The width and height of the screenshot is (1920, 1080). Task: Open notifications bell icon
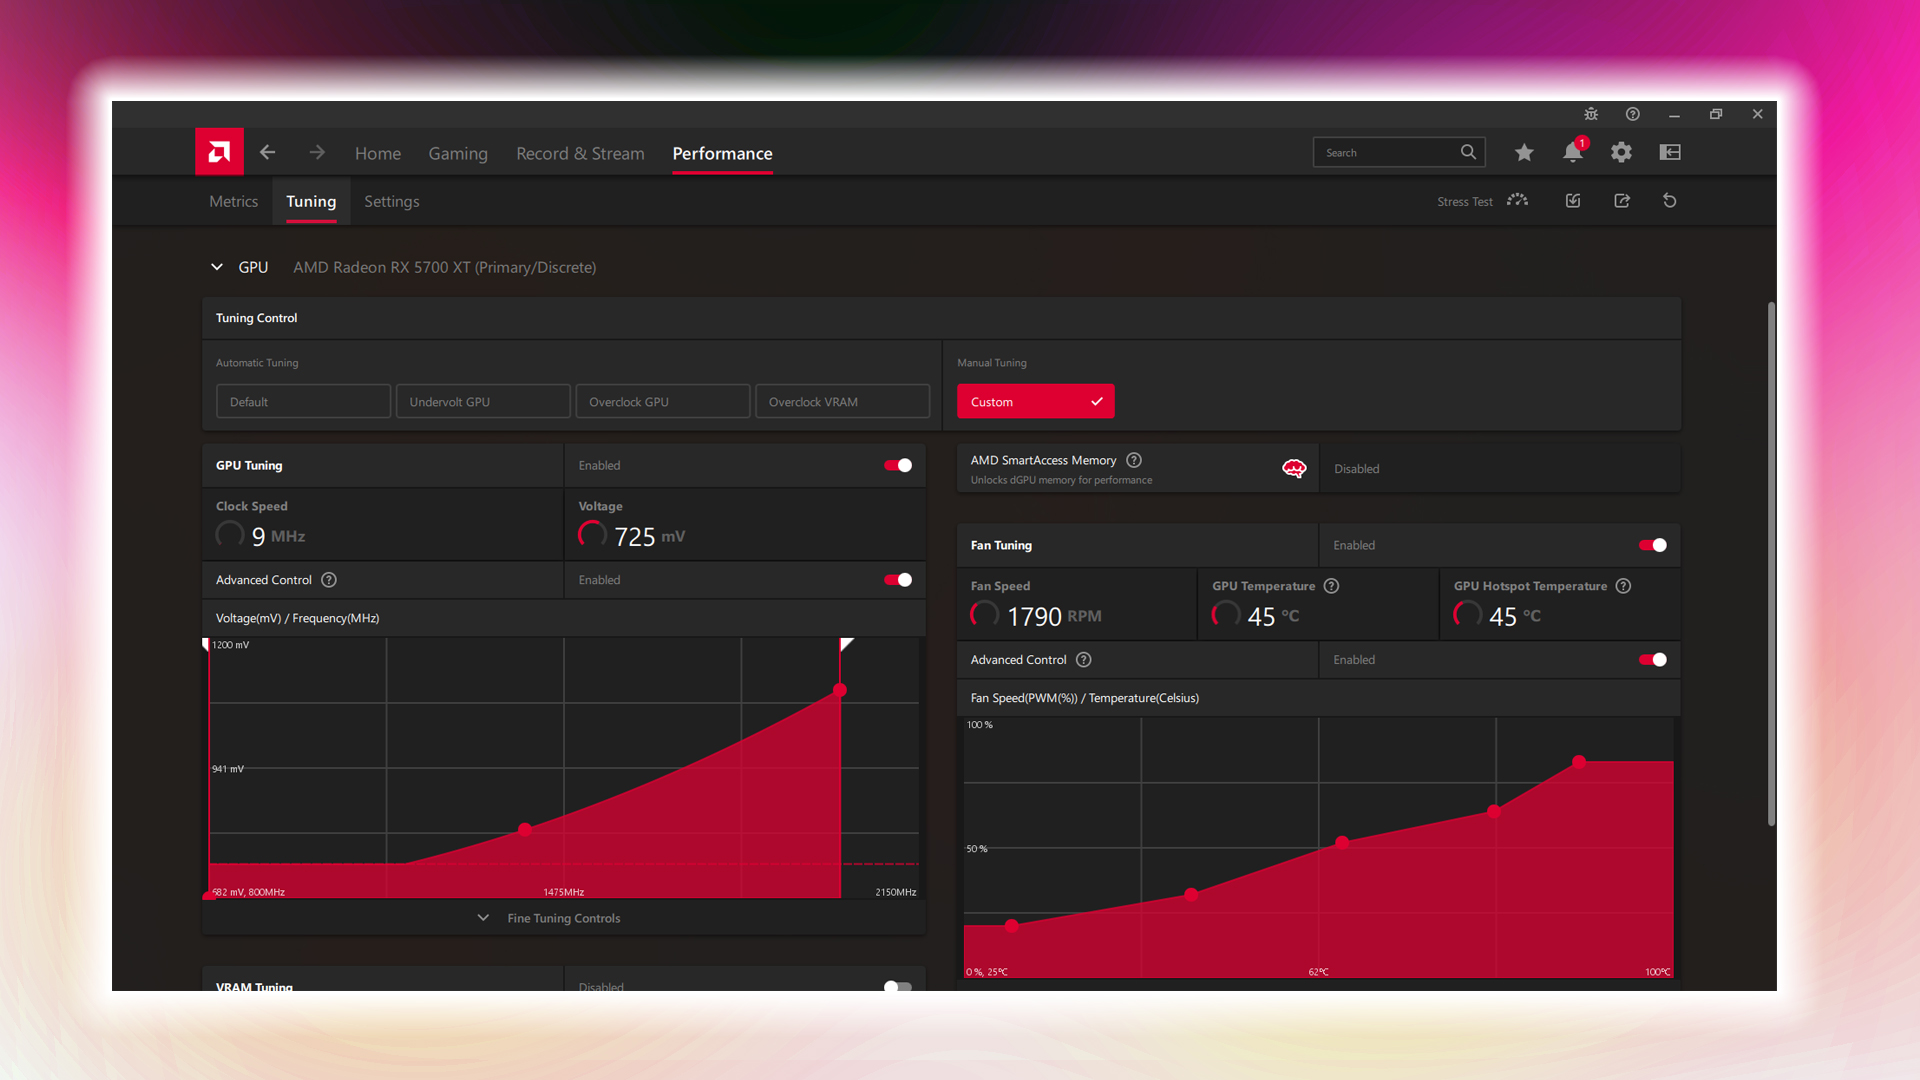(x=1573, y=152)
